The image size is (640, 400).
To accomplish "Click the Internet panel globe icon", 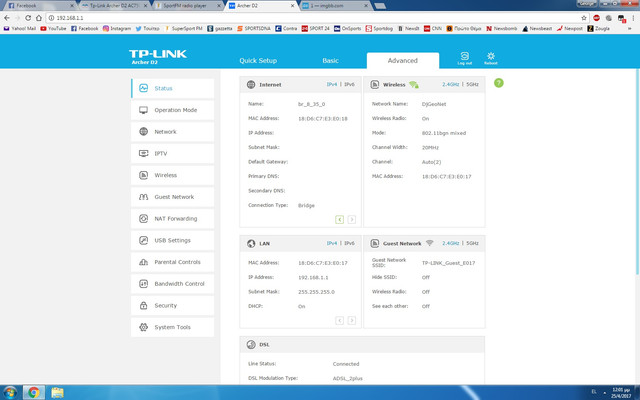I will tap(251, 84).
